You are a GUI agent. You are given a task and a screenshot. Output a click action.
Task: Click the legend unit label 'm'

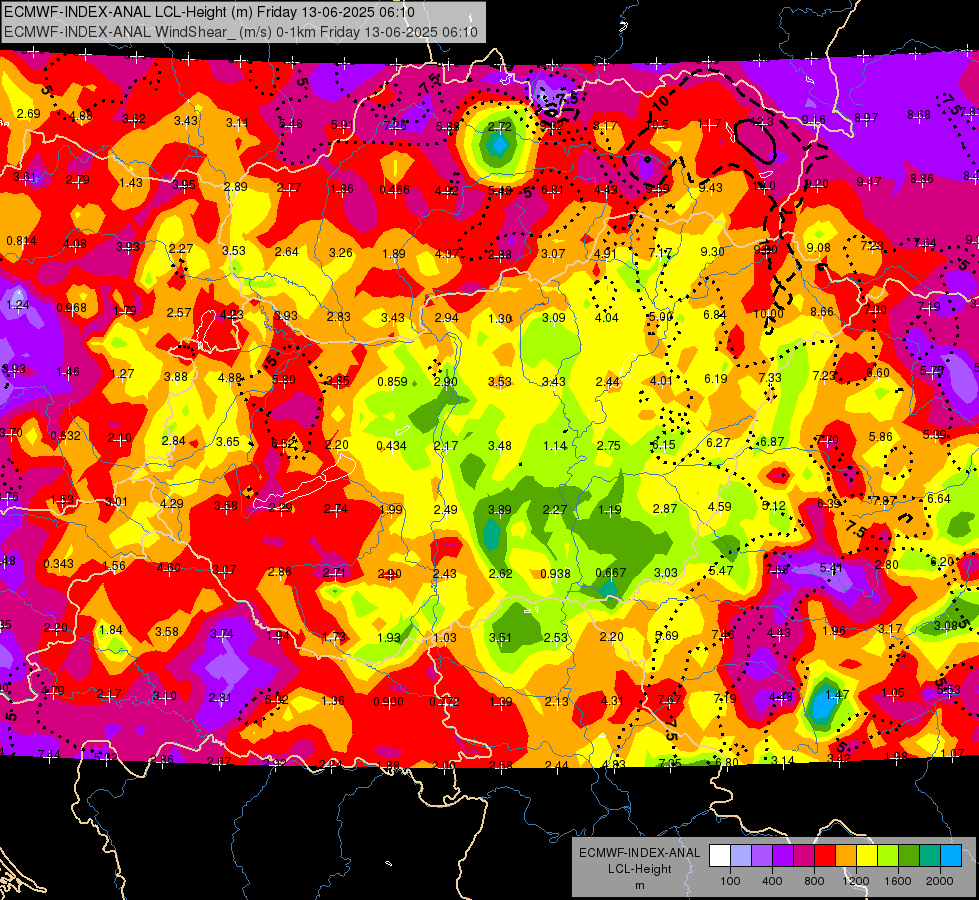point(639,886)
